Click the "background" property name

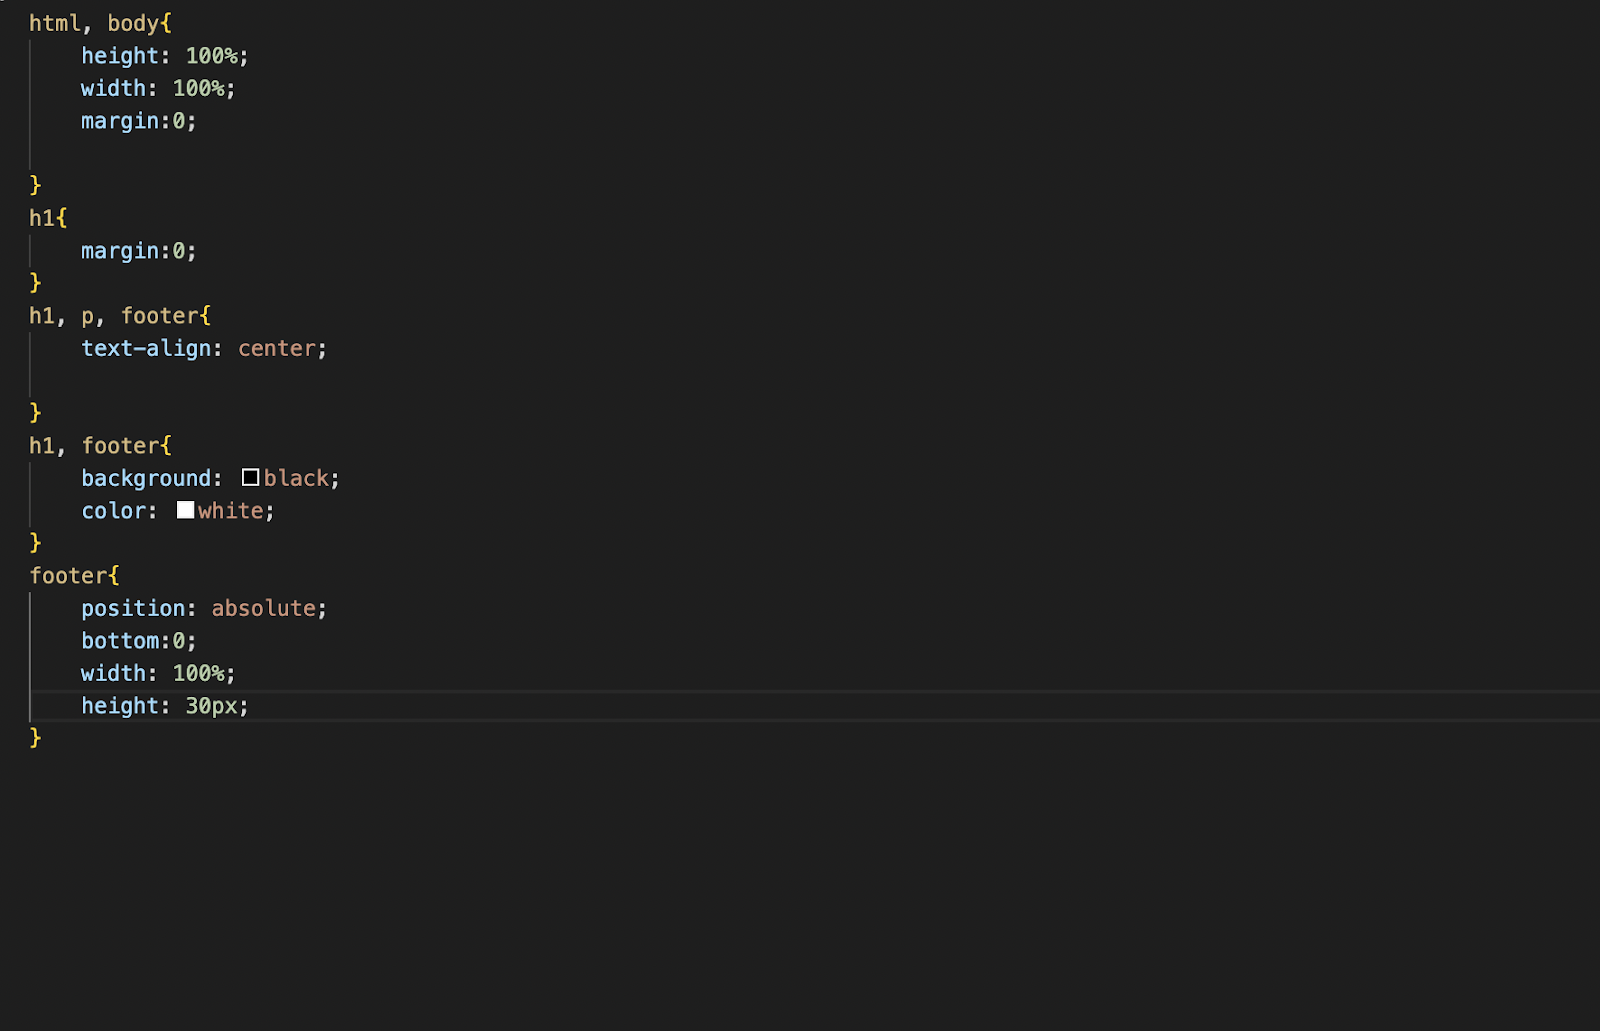click(x=146, y=478)
